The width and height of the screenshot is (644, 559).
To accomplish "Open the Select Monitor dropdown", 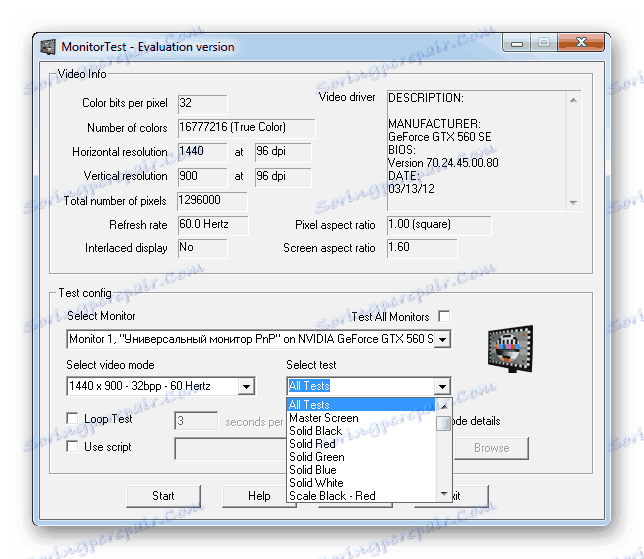I will 442,340.
